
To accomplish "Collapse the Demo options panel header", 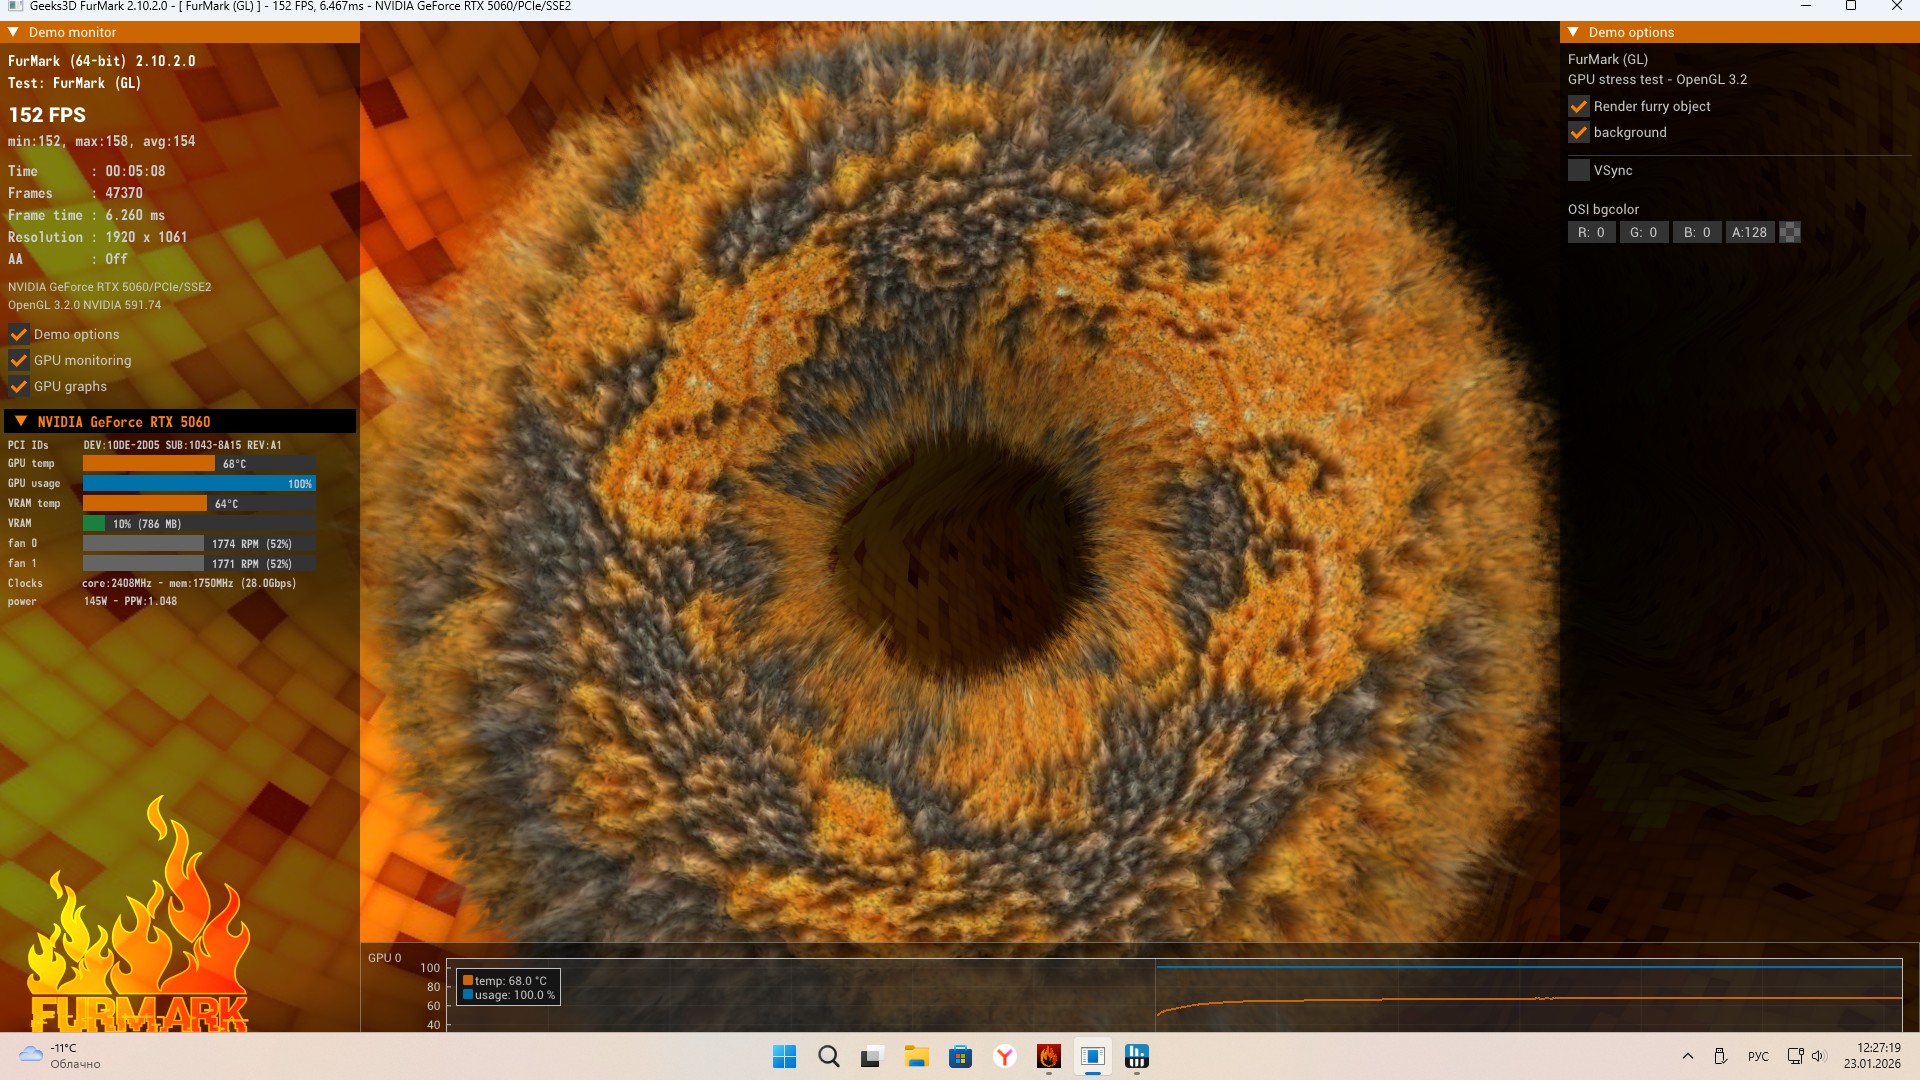I will 1573,32.
